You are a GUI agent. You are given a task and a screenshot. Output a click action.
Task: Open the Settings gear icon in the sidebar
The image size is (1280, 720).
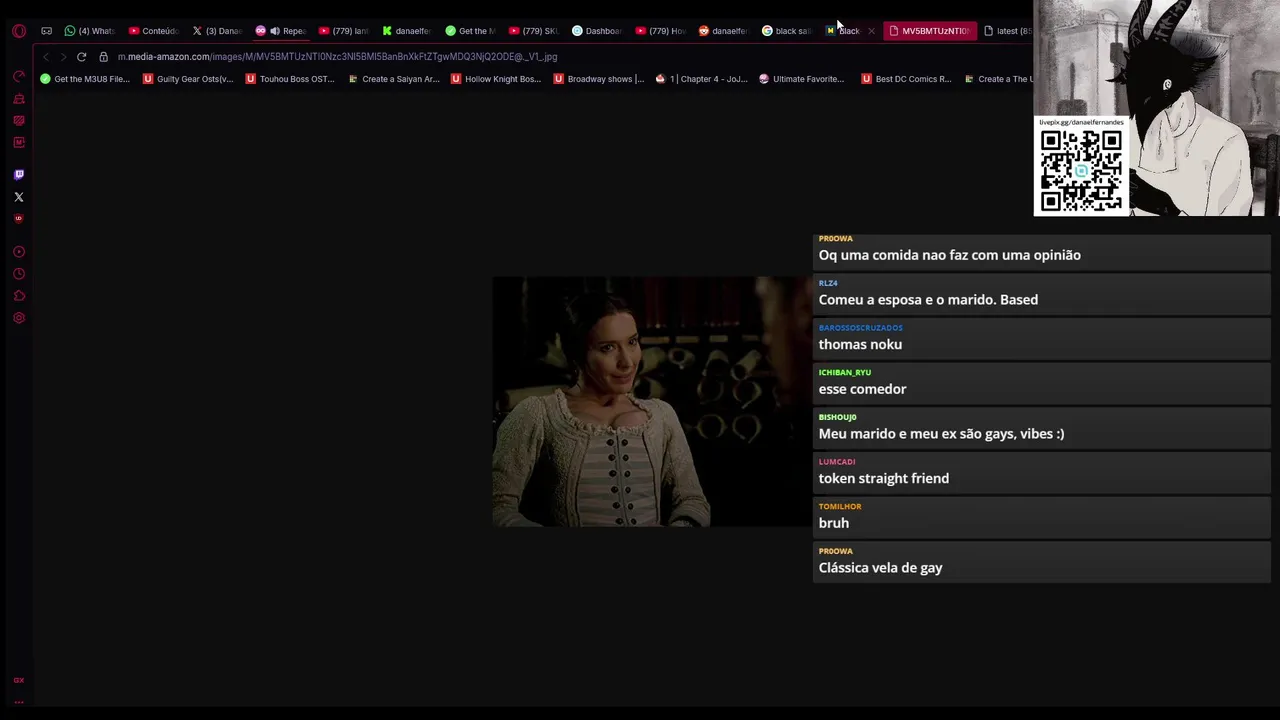point(19,318)
